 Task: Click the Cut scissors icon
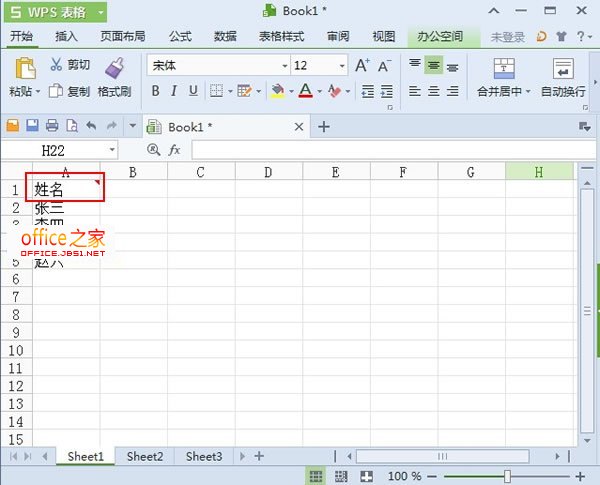pos(56,64)
